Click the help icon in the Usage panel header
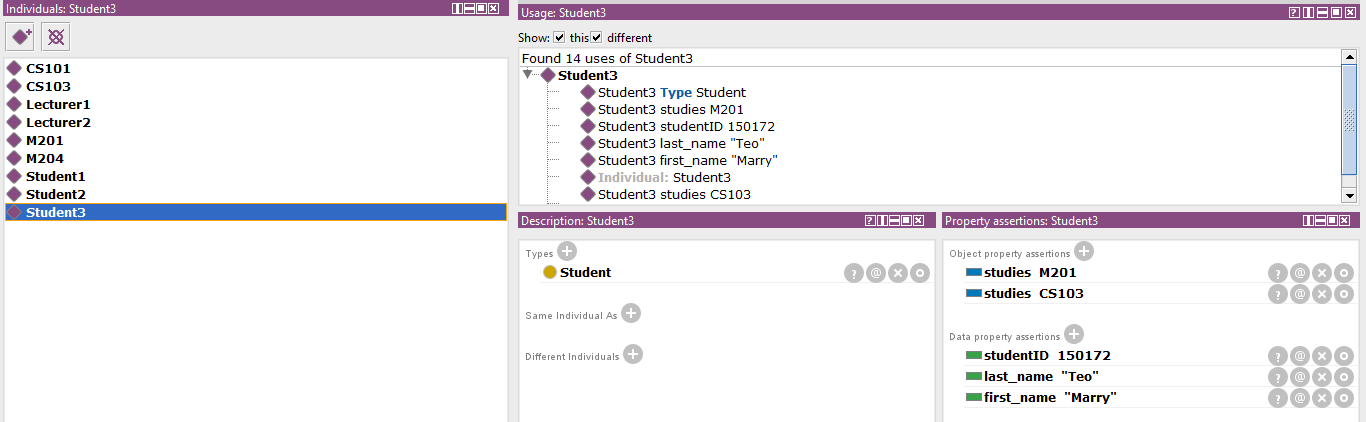1366x422 pixels. click(x=1294, y=12)
